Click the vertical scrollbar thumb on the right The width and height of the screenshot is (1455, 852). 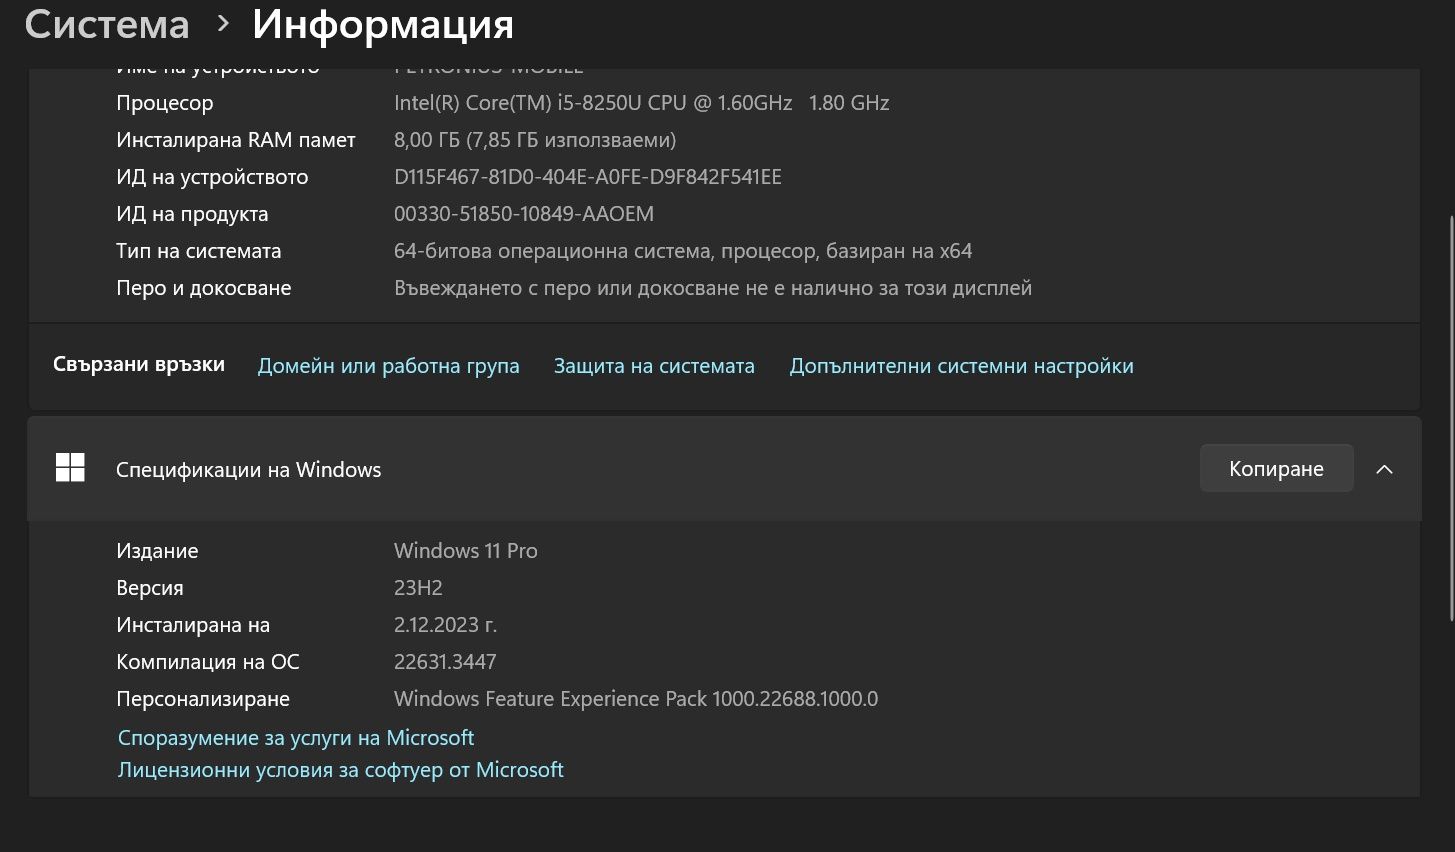(1450, 418)
